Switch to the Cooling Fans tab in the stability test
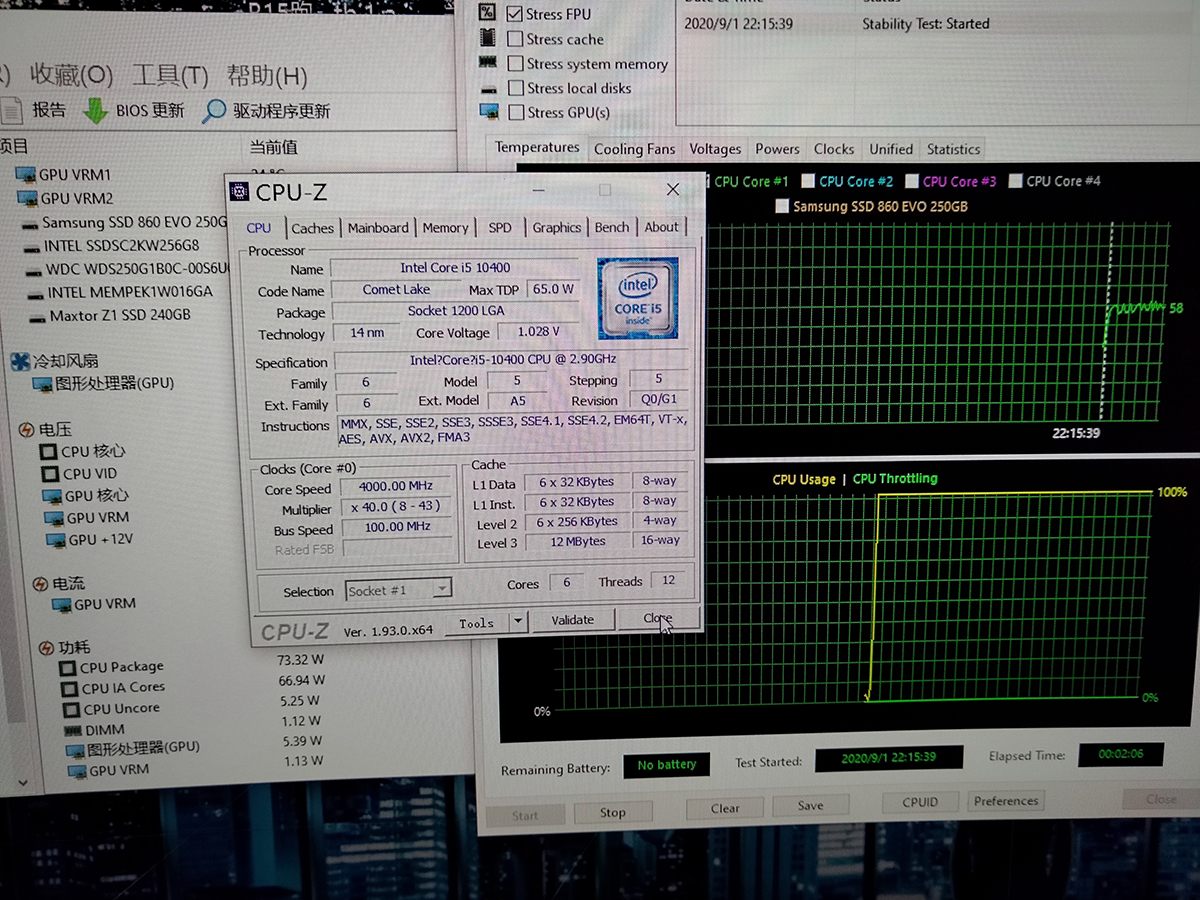1200x900 pixels. (x=634, y=149)
